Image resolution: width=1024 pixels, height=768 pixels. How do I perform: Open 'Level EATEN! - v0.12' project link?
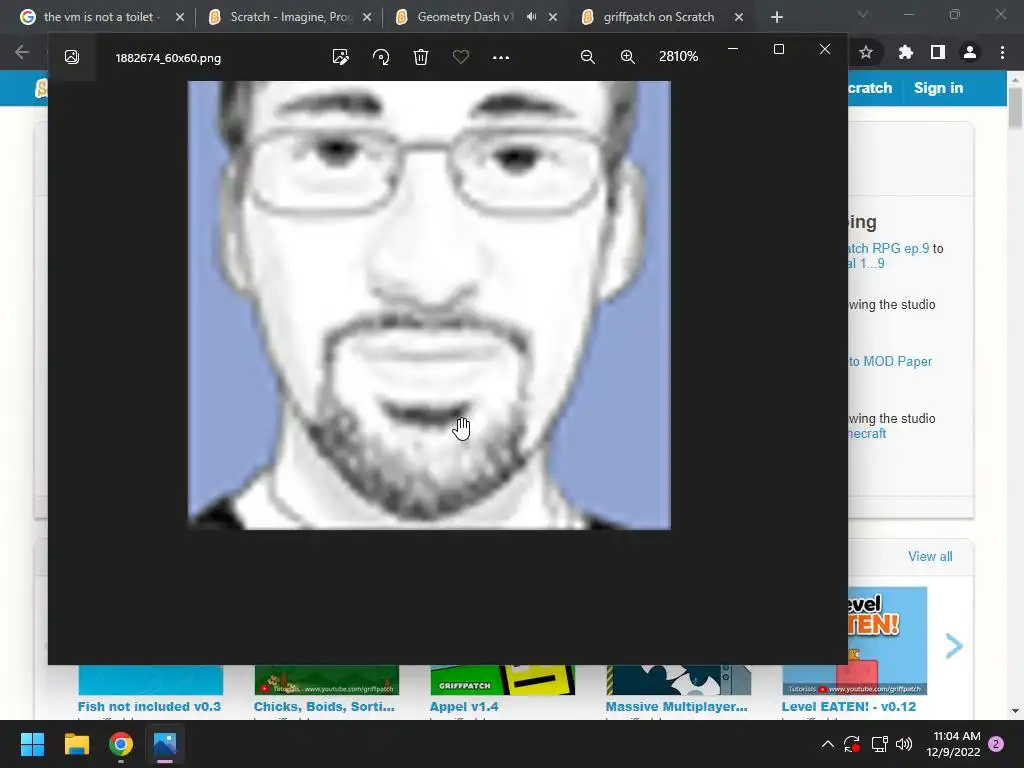[x=849, y=707]
